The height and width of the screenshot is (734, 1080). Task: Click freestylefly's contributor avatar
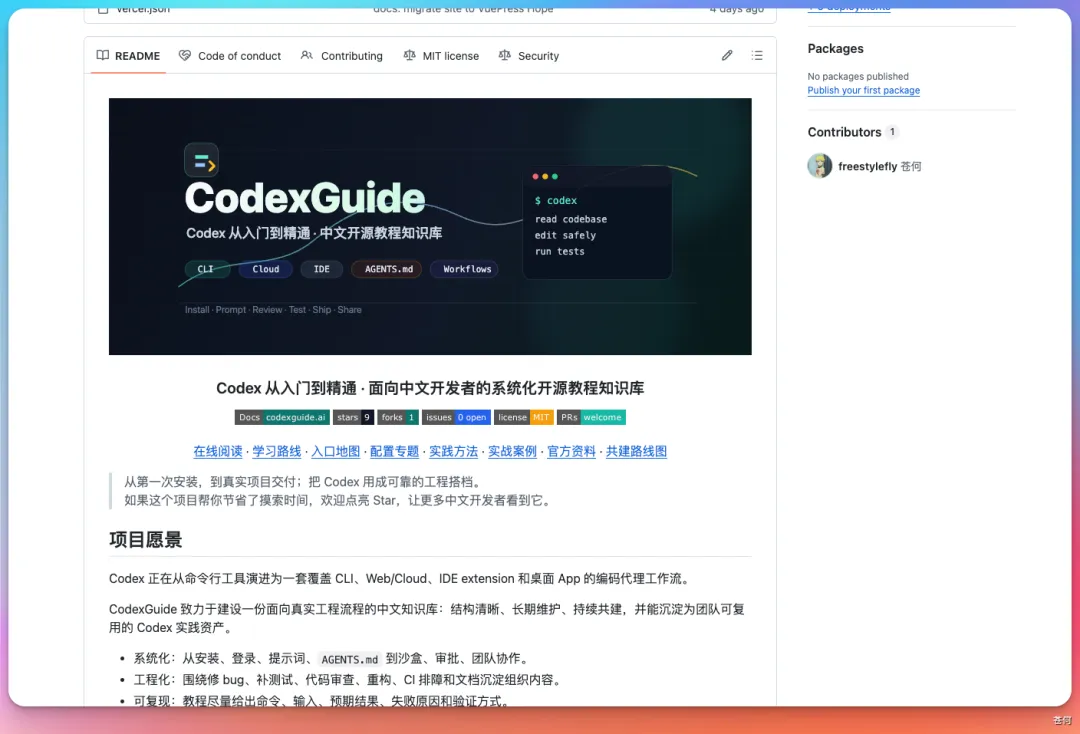coord(820,166)
